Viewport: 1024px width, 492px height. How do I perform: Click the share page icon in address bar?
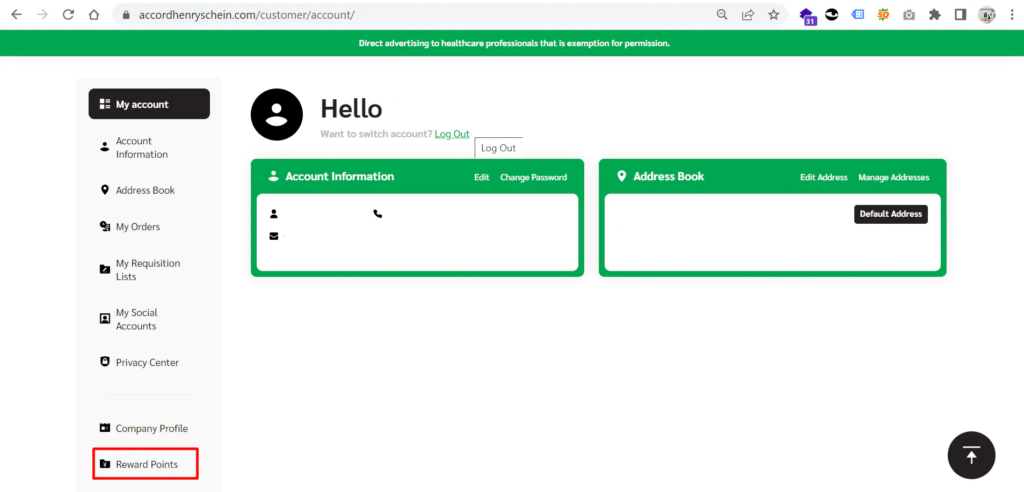point(747,15)
